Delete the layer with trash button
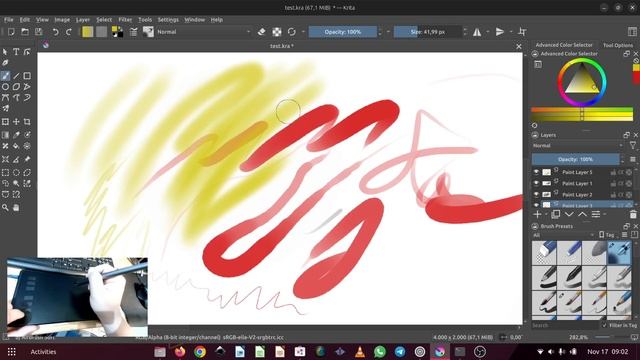 coord(633,214)
